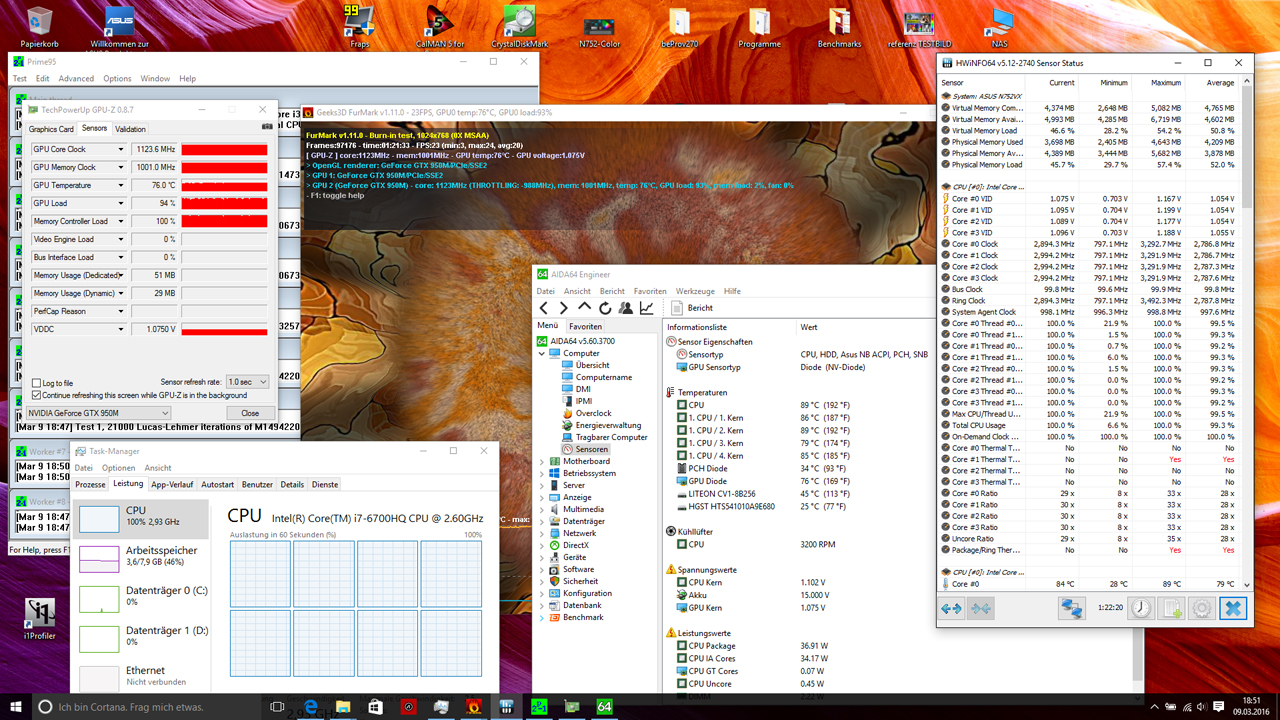Open NAS desktop shortcut
The width and height of the screenshot is (1280, 720).
(1000, 27)
